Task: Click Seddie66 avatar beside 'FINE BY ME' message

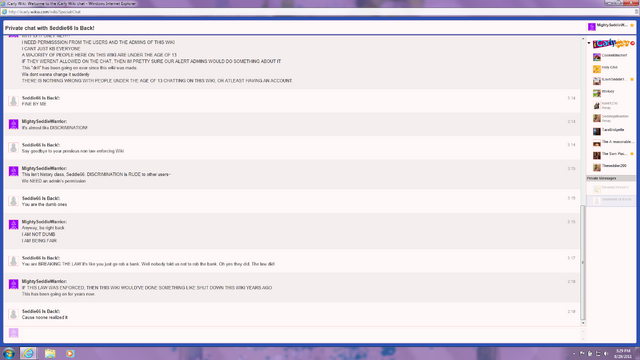Action: tap(13, 101)
